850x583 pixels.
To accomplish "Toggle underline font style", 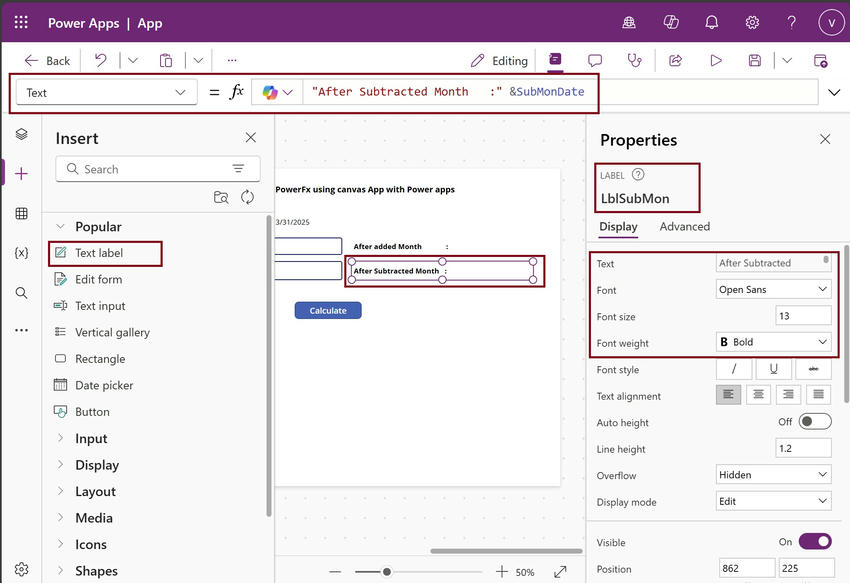I will [x=774, y=369].
